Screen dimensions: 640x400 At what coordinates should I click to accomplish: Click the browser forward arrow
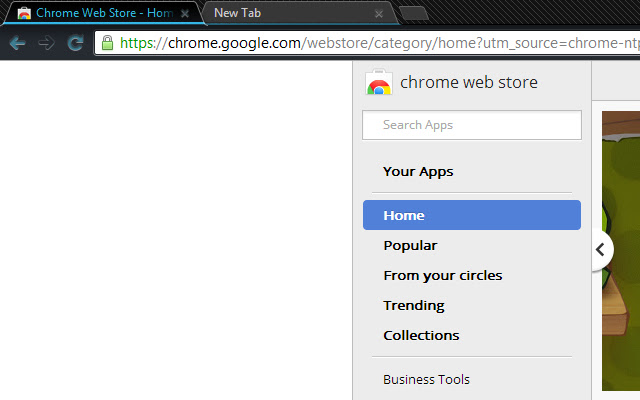pos(46,43)
